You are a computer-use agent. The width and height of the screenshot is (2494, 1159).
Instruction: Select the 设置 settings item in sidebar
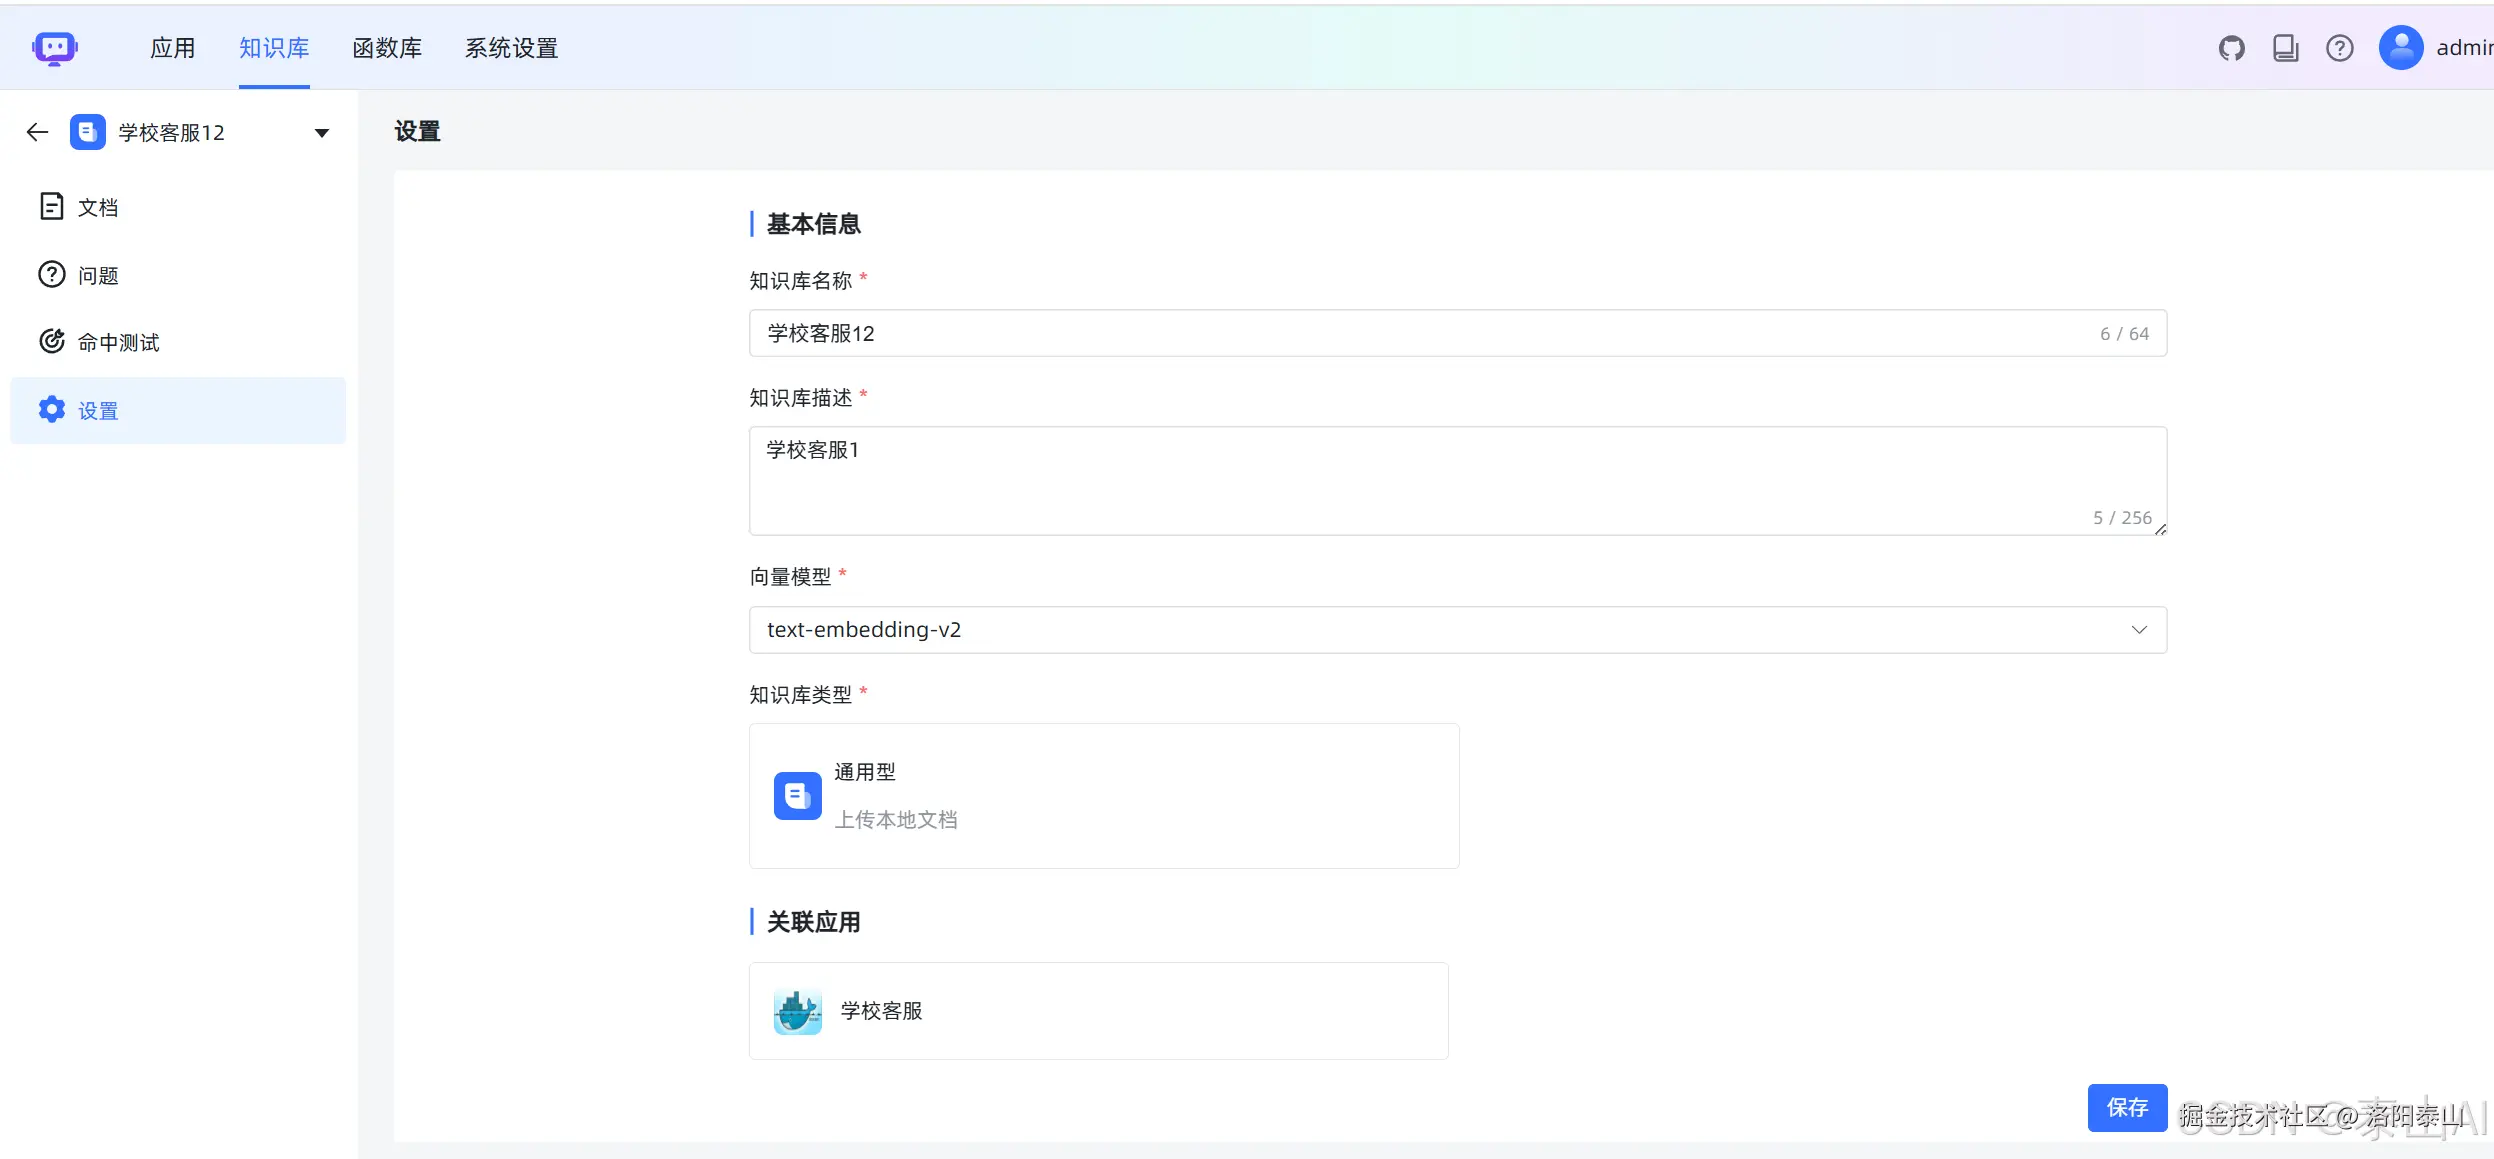pos(97,410)
